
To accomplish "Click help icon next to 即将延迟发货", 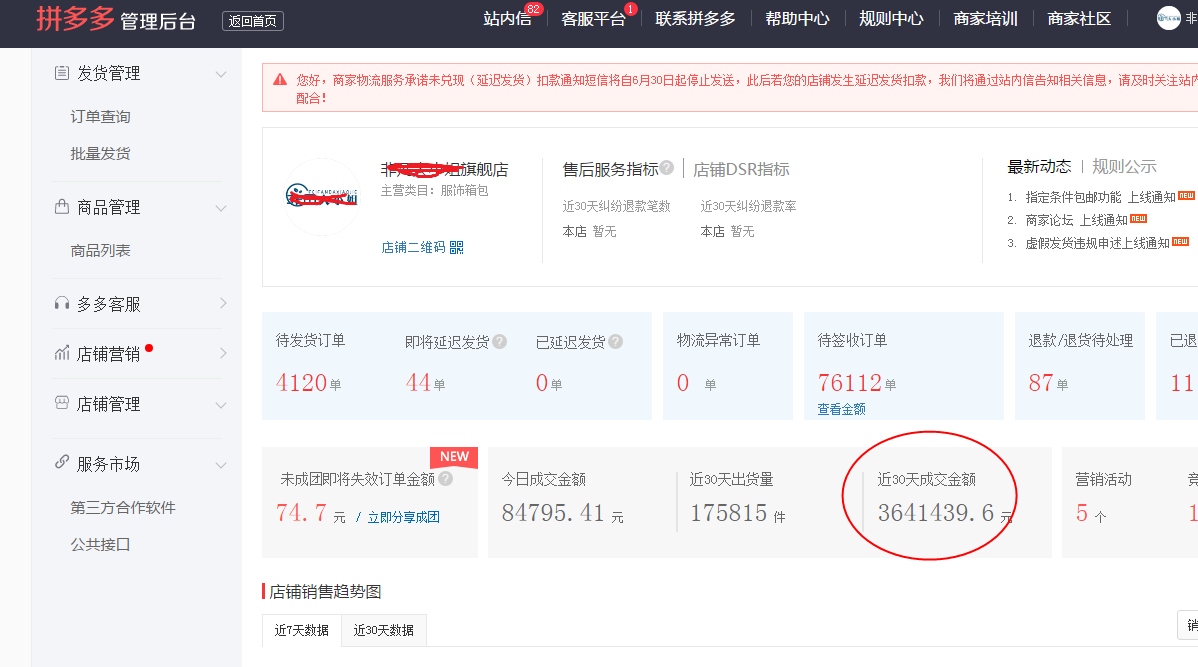I will (x=500, y=342).
